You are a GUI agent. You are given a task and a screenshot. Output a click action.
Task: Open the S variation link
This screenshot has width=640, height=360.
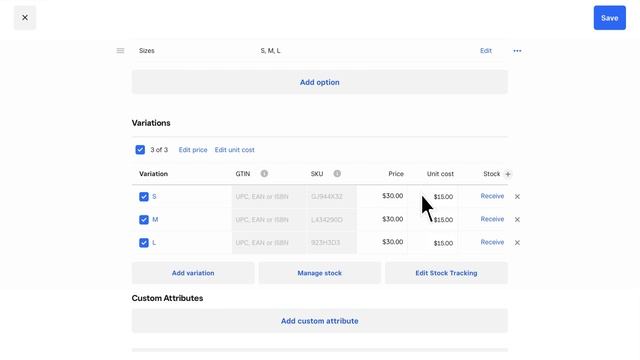point(154,196)
